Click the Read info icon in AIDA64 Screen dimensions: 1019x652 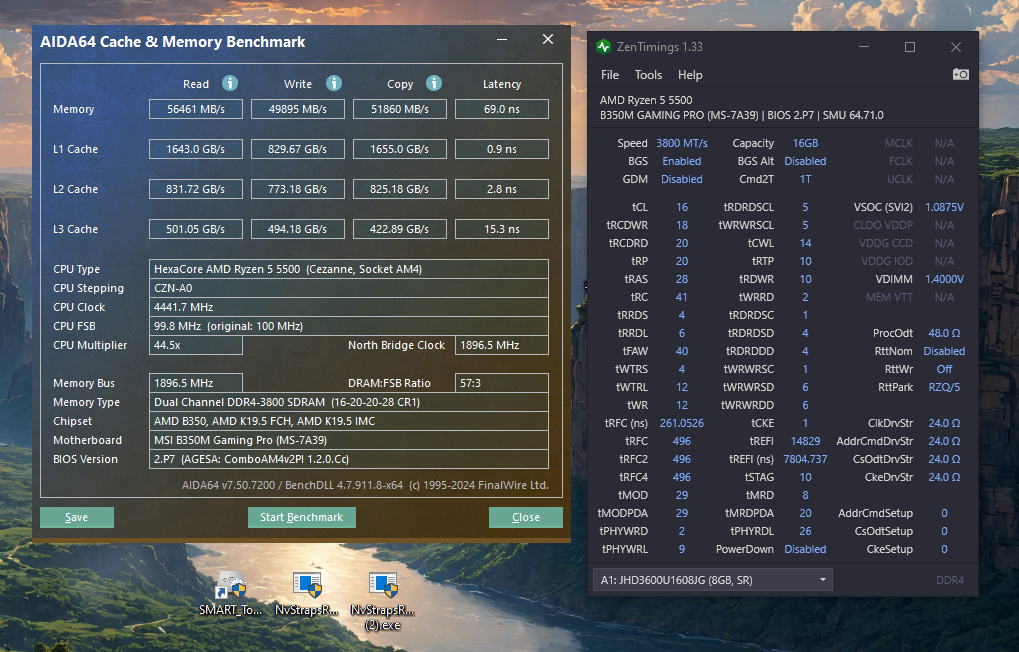[229, 83]
